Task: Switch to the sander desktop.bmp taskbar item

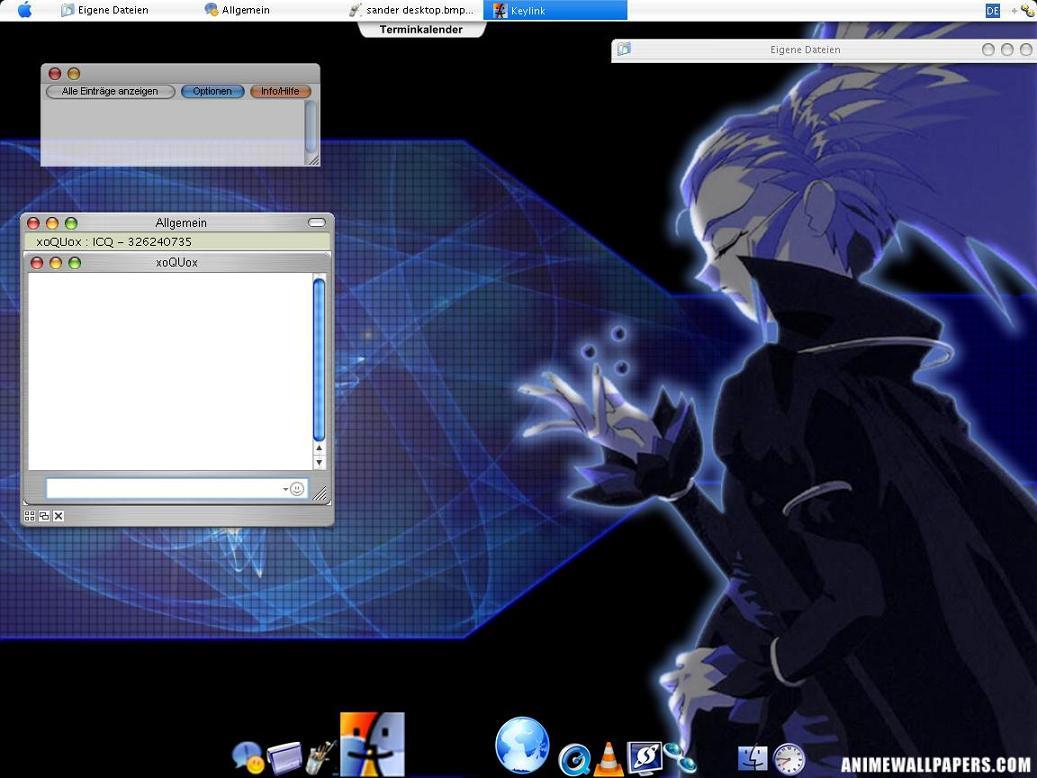Action: coord(411,10)
